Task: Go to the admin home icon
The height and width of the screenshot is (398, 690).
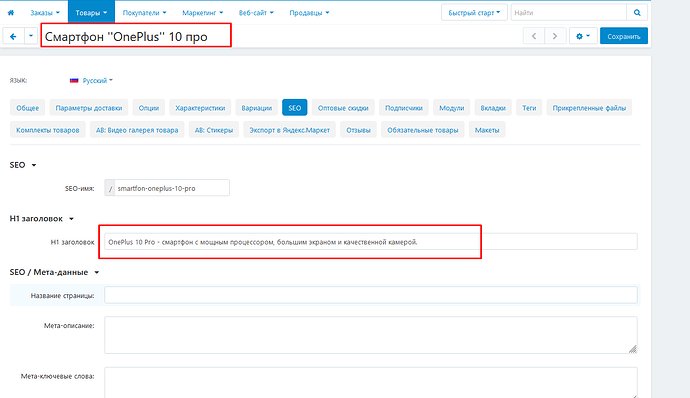Action: click(11, 13)
